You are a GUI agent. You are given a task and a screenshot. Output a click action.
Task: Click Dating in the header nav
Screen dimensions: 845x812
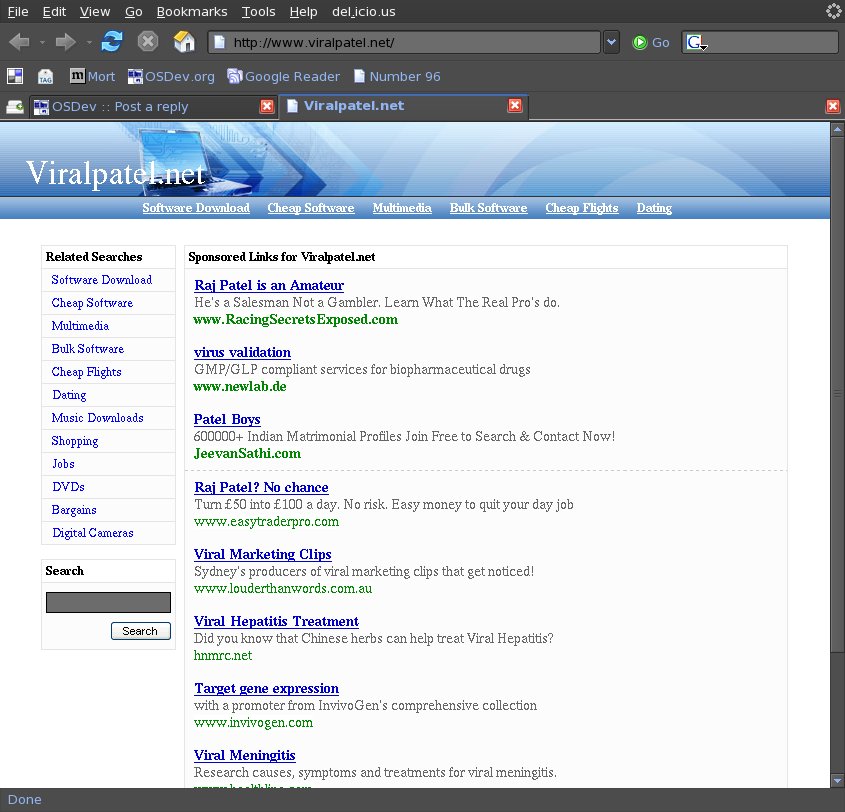point(654,208)
